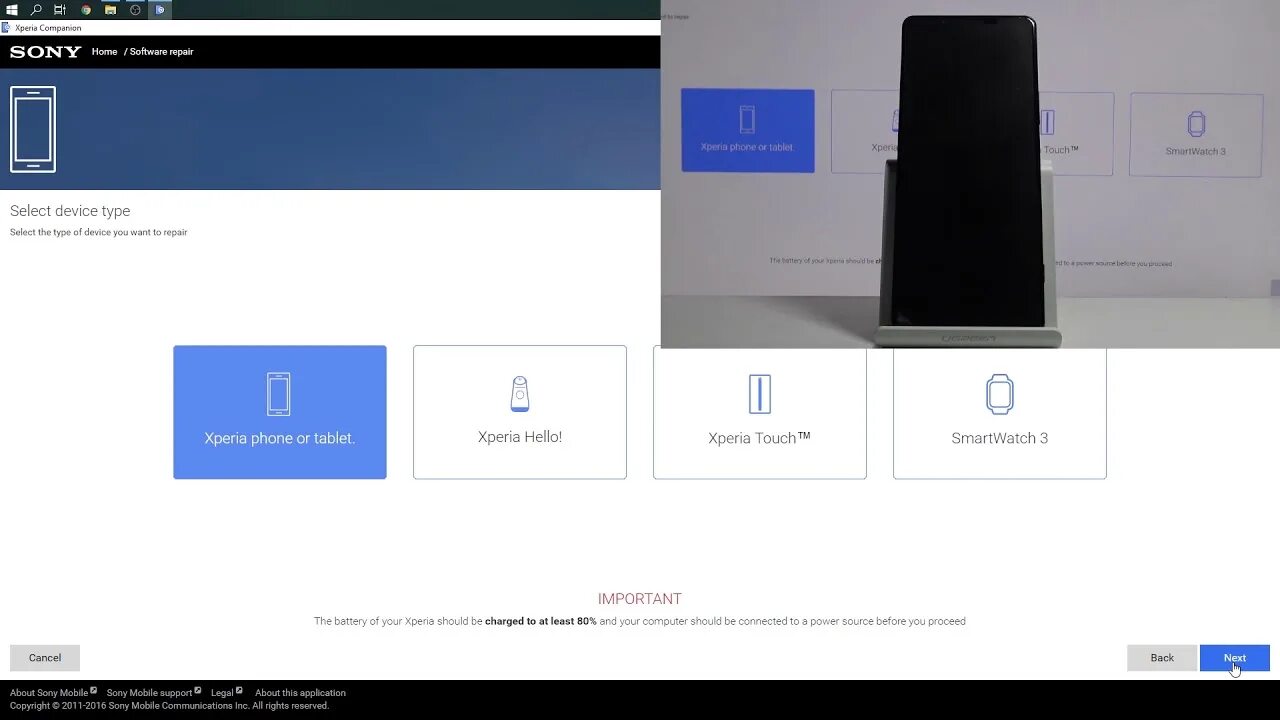Click the Xperia Hello! robot icon
The width and height of the screenshot is (1280, 720).
click(x=520, y=394)
